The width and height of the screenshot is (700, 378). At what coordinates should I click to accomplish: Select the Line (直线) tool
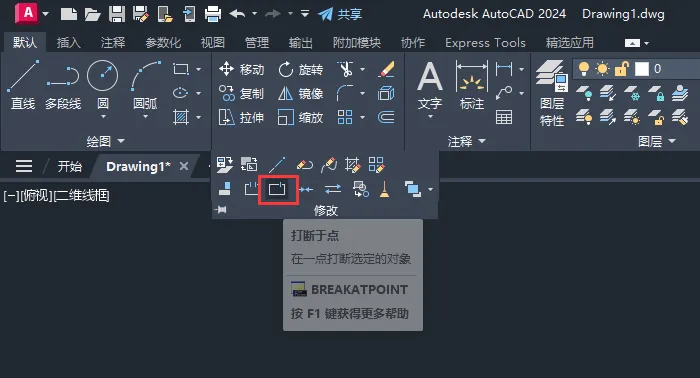tap(23, 86)
